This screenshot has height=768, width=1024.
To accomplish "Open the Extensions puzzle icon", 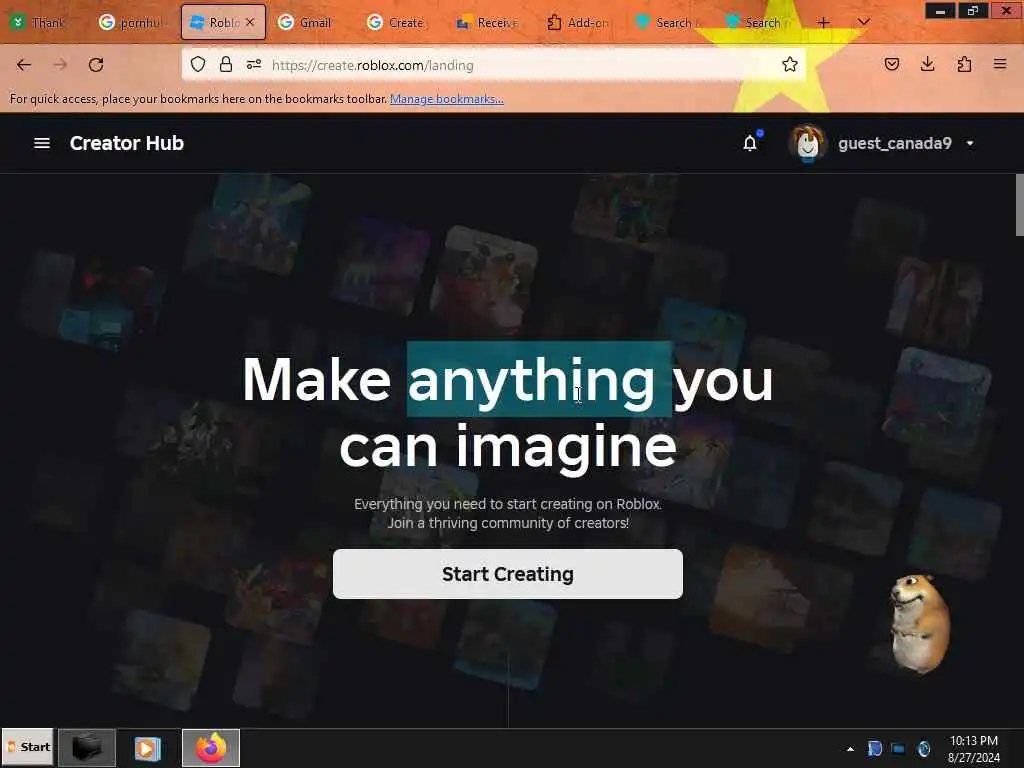I will [x=964, y=64].
